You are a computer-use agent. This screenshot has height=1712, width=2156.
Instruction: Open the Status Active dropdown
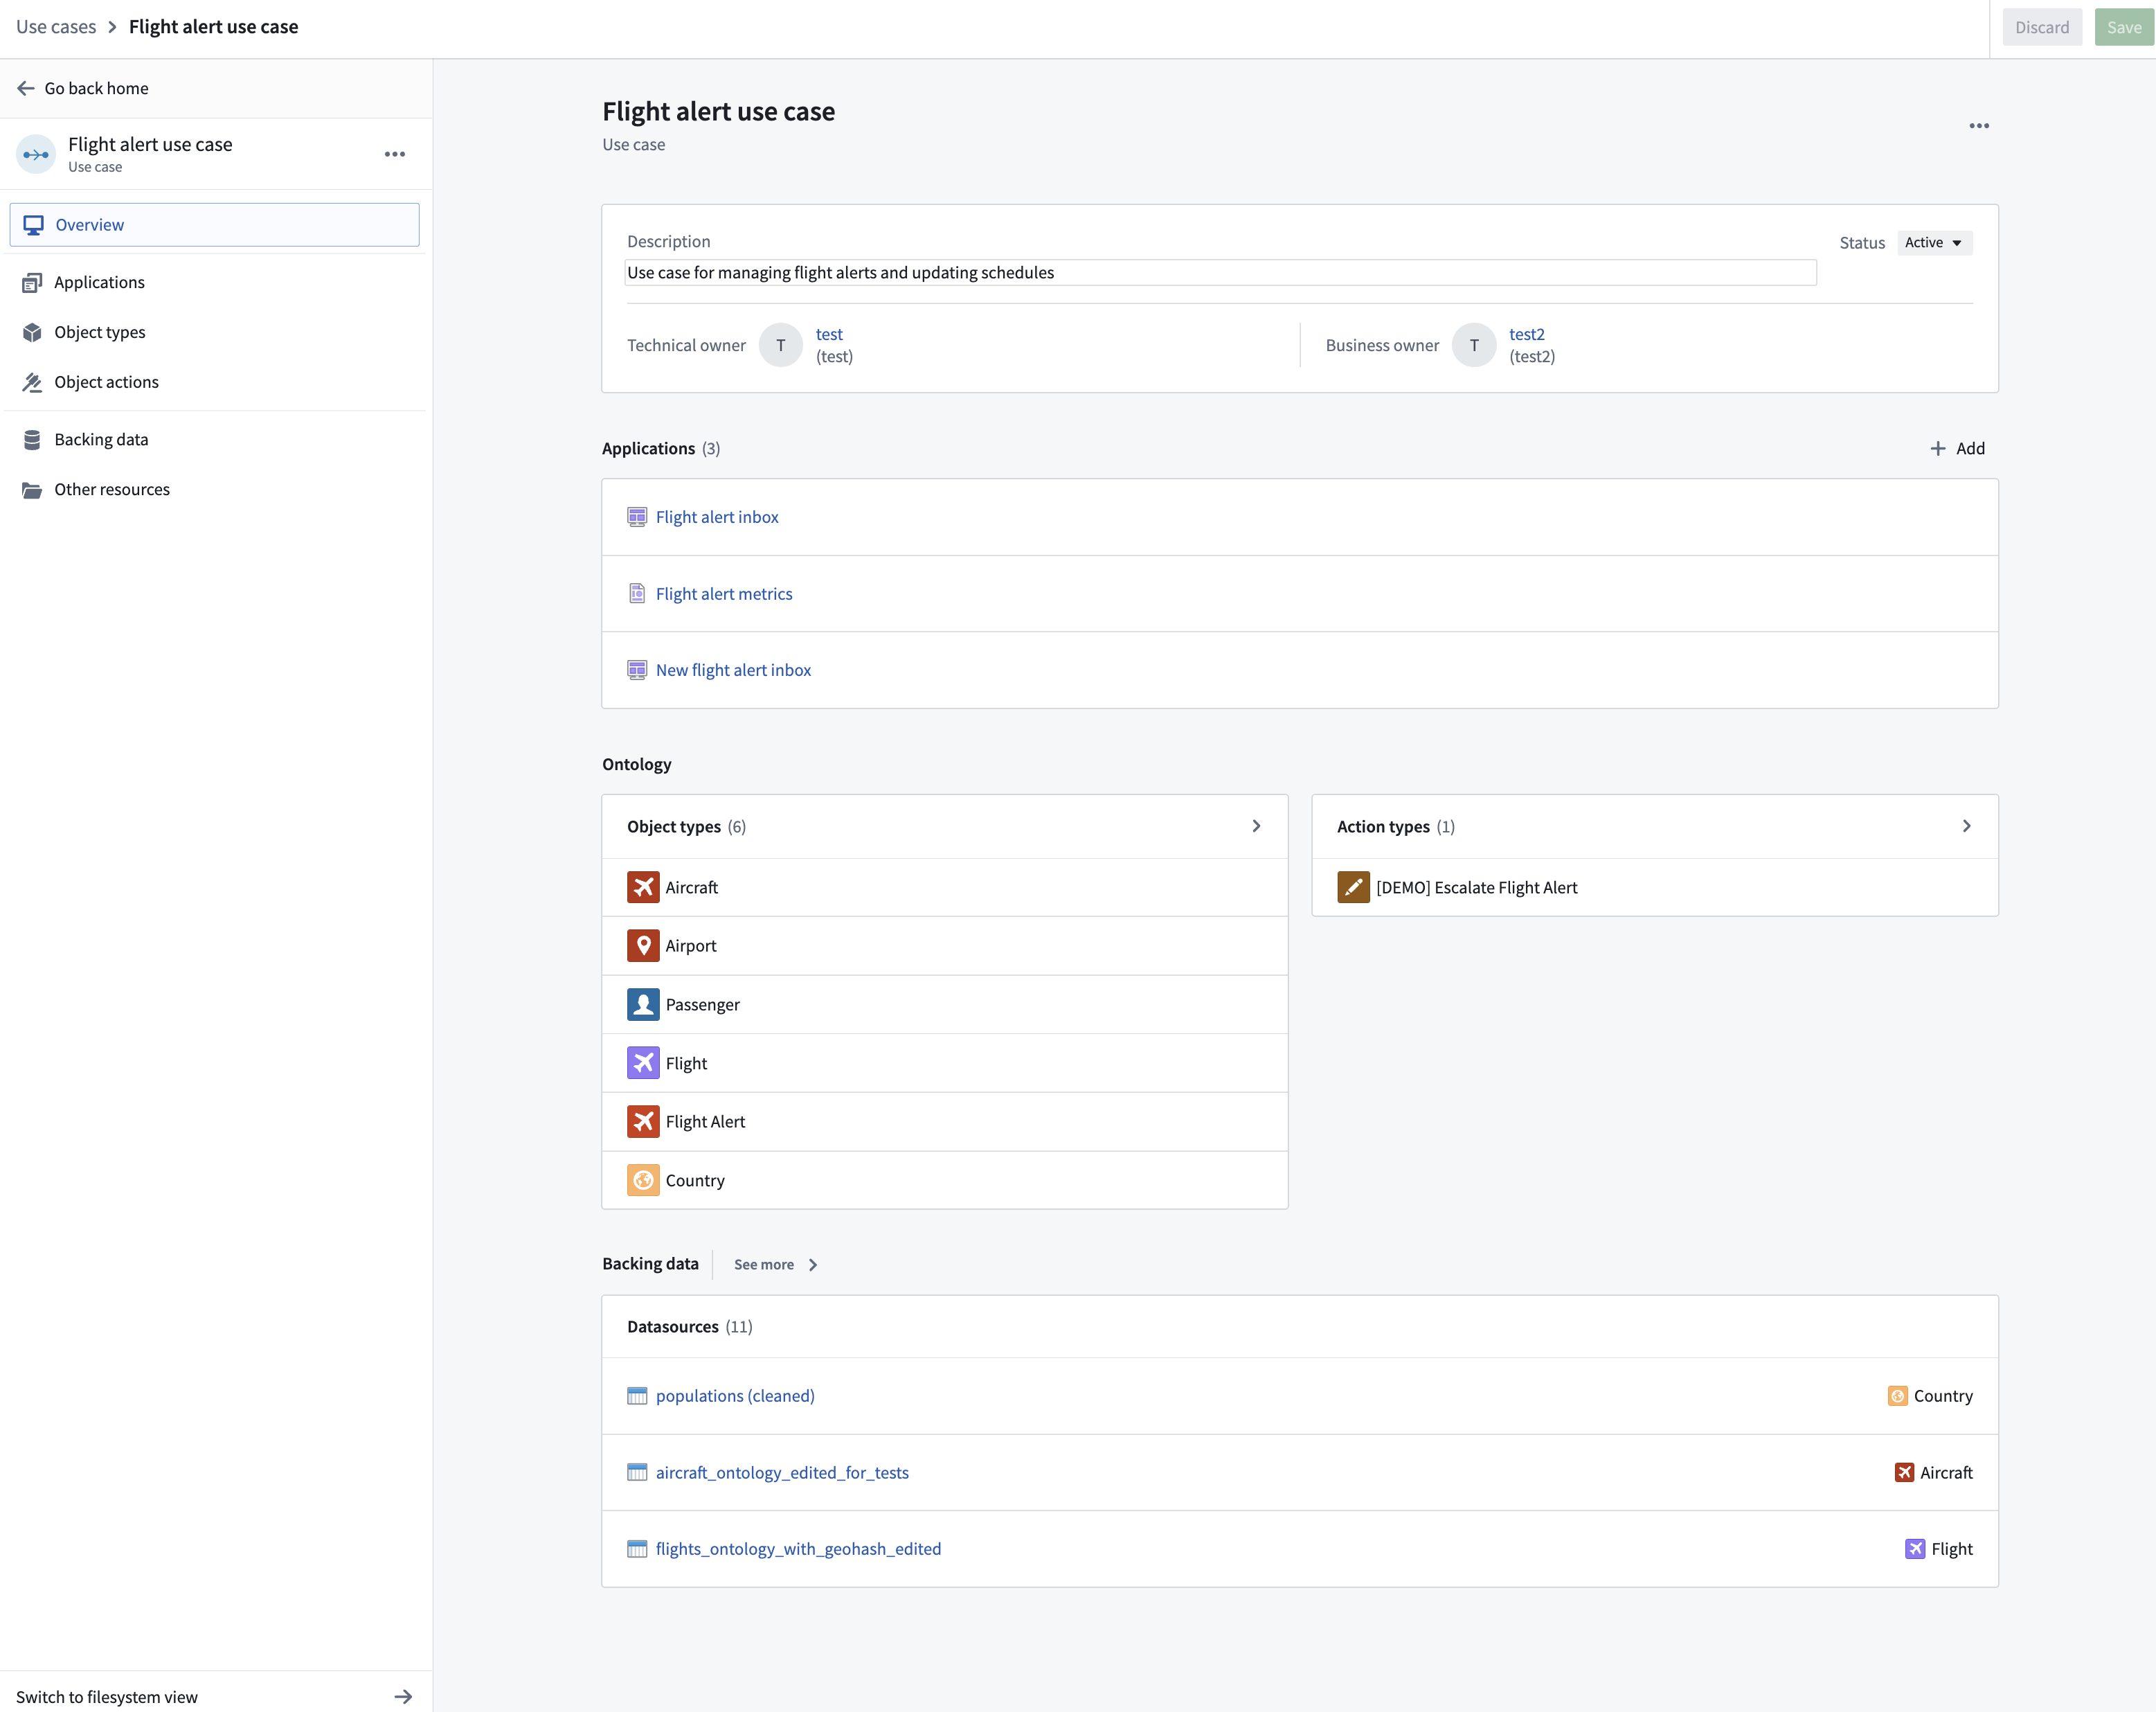[x=1934, y=243]
